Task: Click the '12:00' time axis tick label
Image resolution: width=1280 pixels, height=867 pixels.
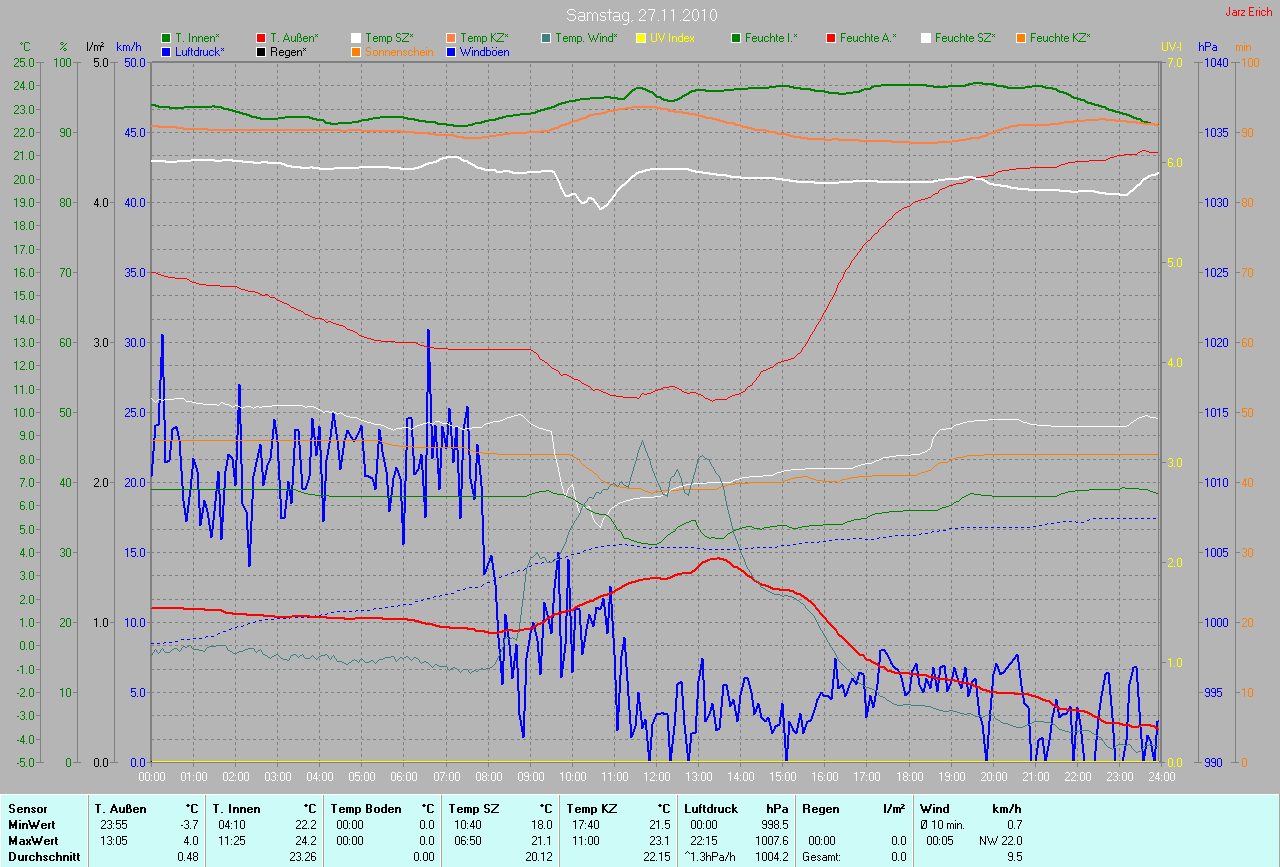Action: 657,776
